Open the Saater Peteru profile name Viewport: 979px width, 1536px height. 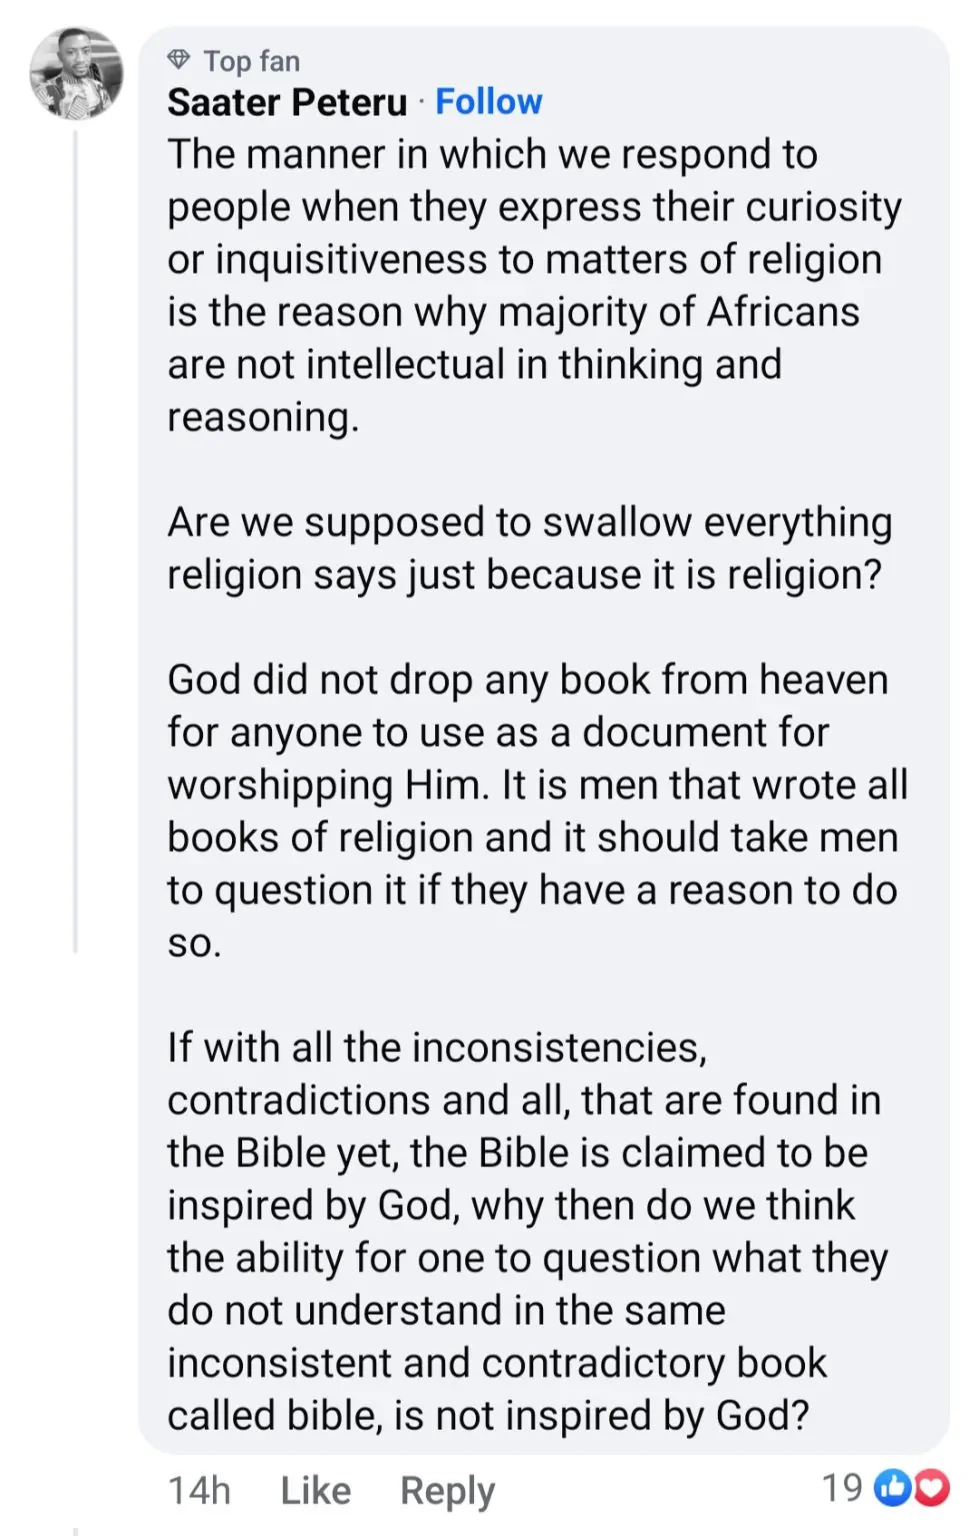click(x=287, y=102)
